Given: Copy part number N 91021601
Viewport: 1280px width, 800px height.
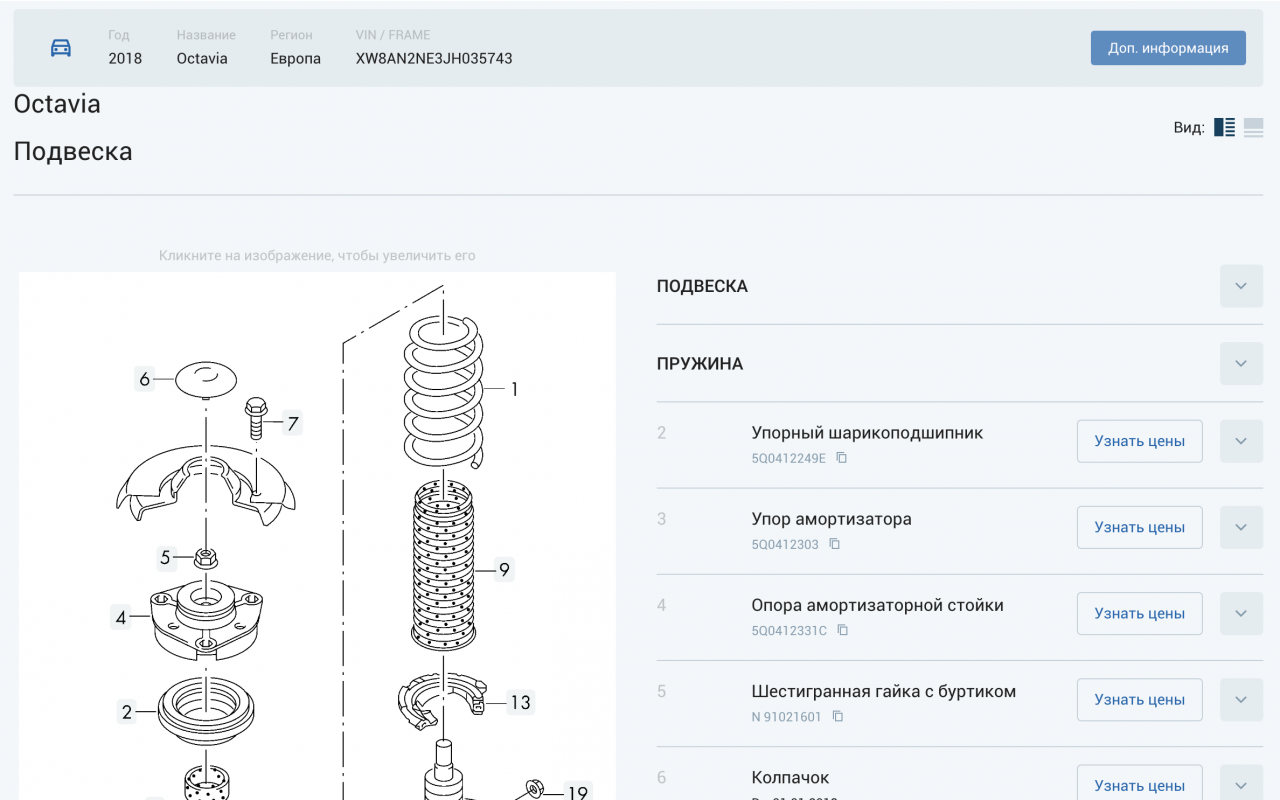Looking at the screenshot, I should coord(838,716).
